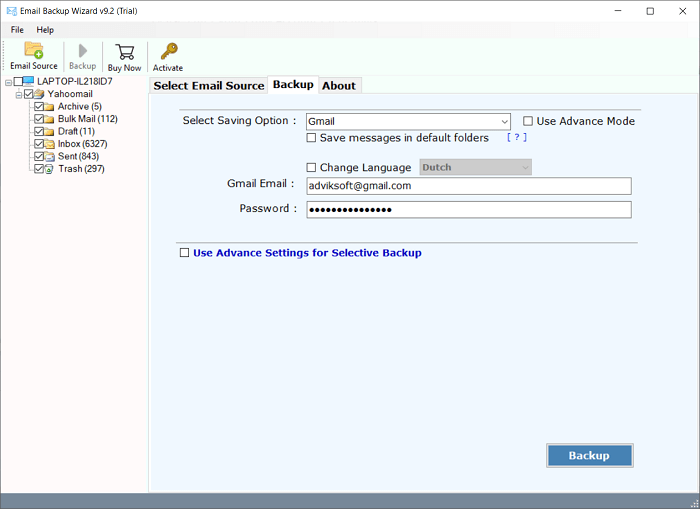
Task: Click the Activate key icon
Action: tap(169, 51)
